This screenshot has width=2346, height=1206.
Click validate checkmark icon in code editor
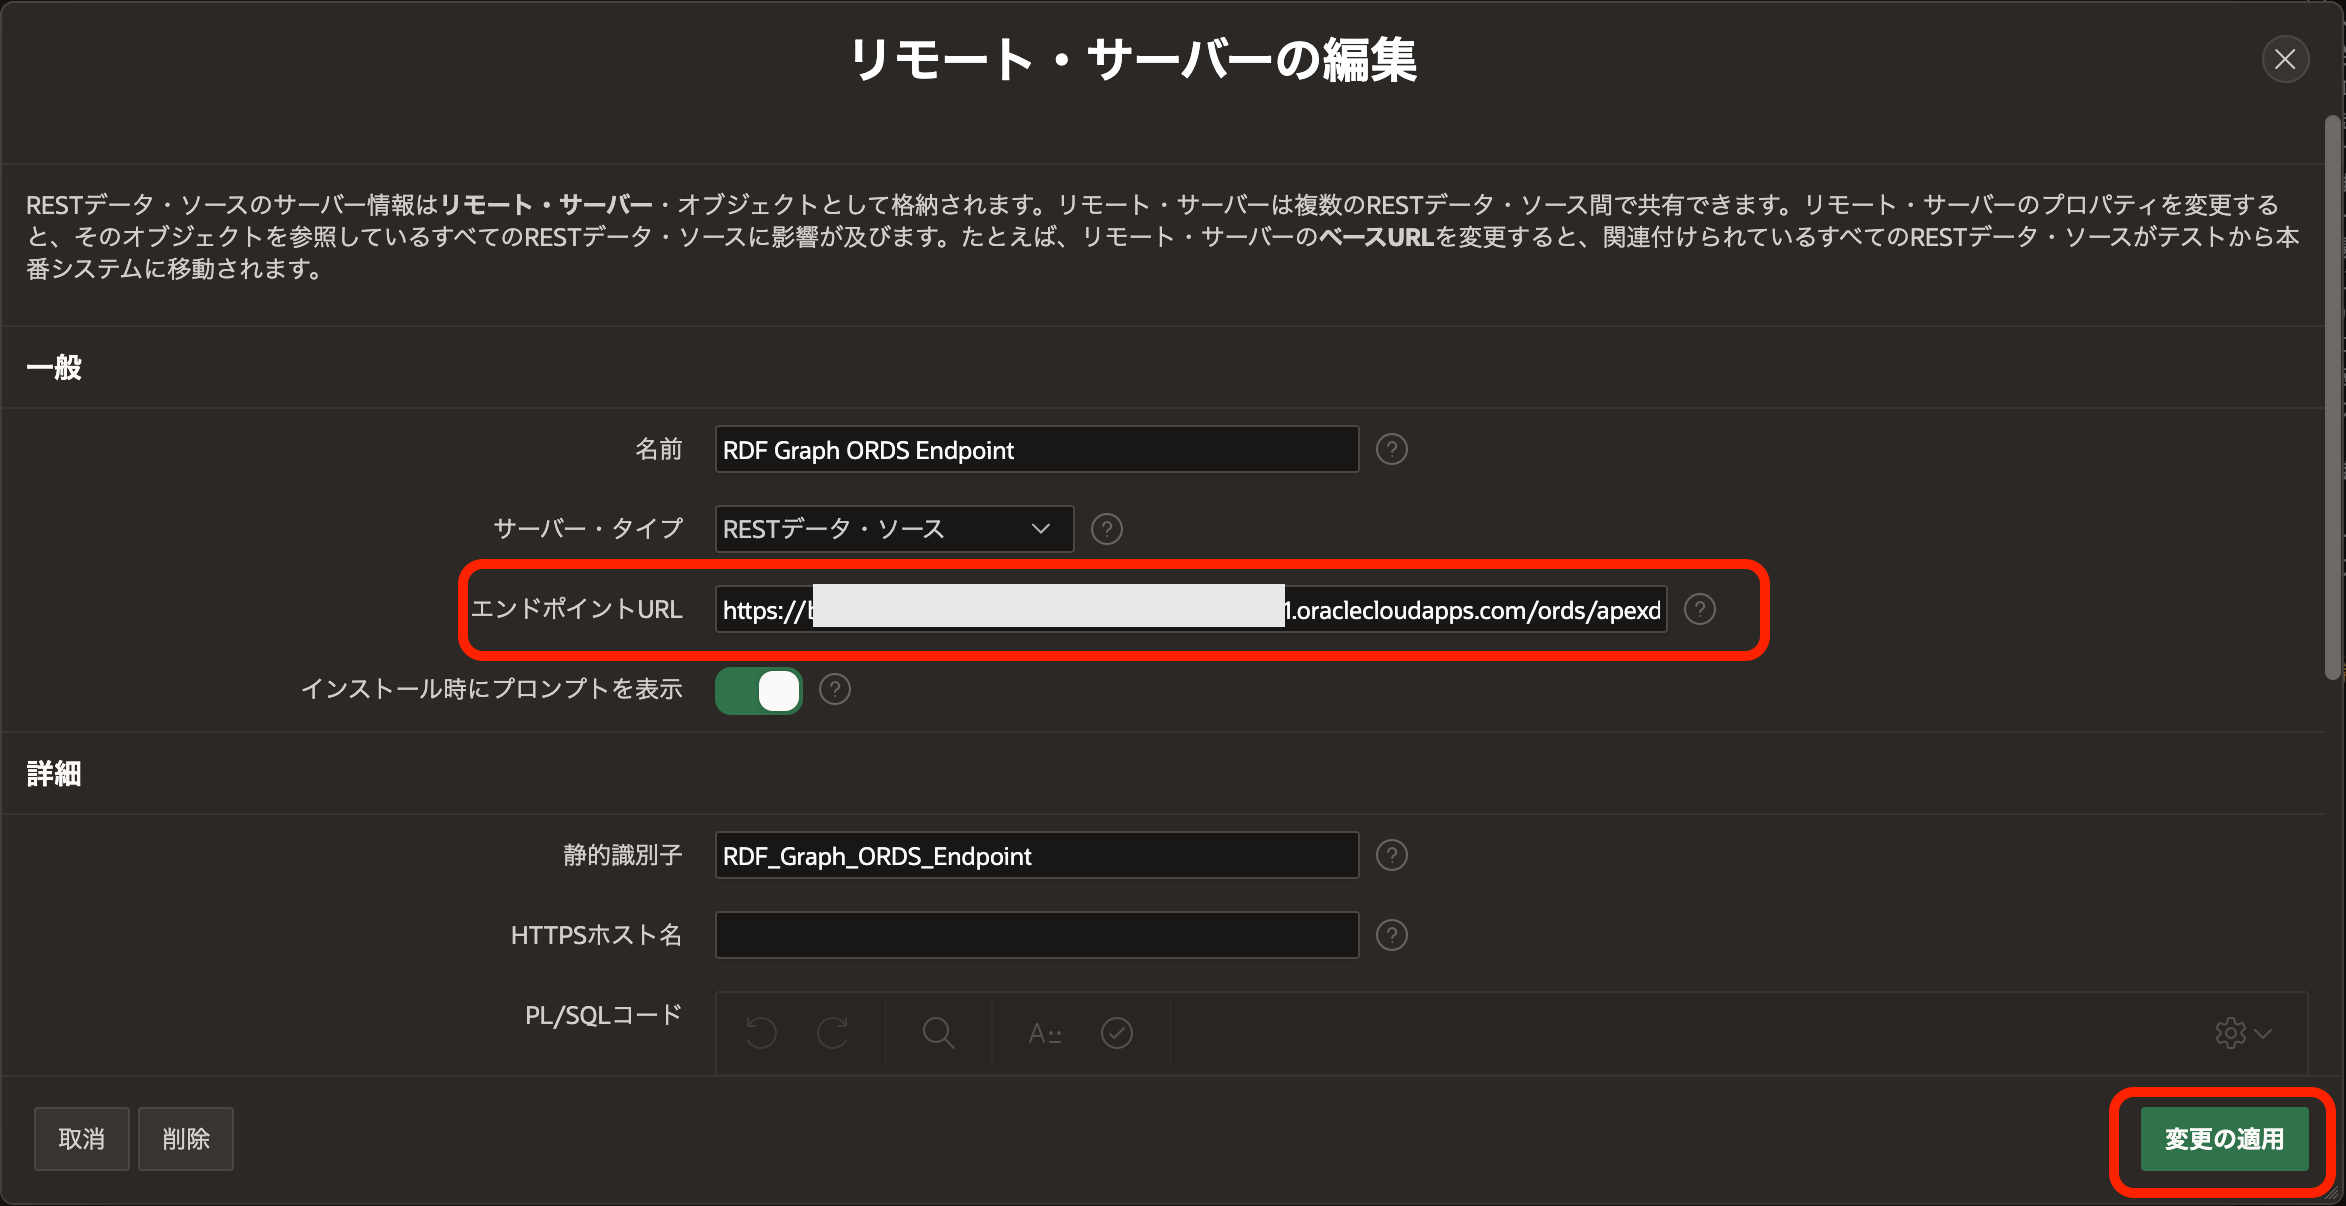click(x=1116, y=1033)
